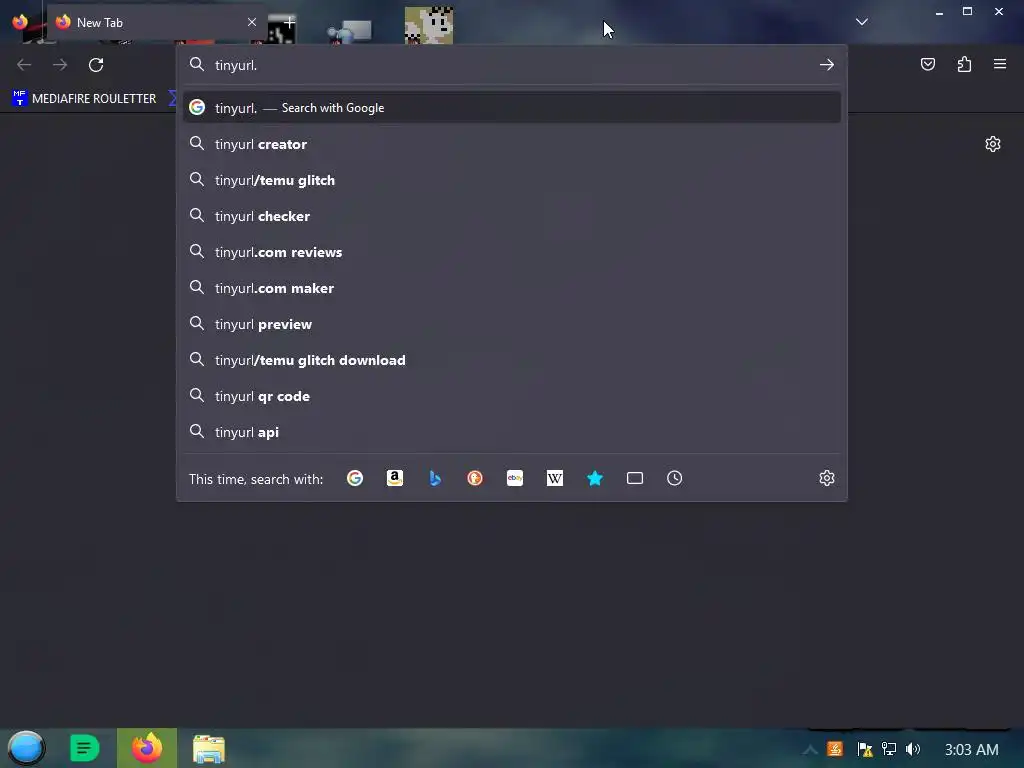Choose the 'tinyurl checker' suggestion
The height and width of the screenshot is (768, 1024).
click(512, 216)
